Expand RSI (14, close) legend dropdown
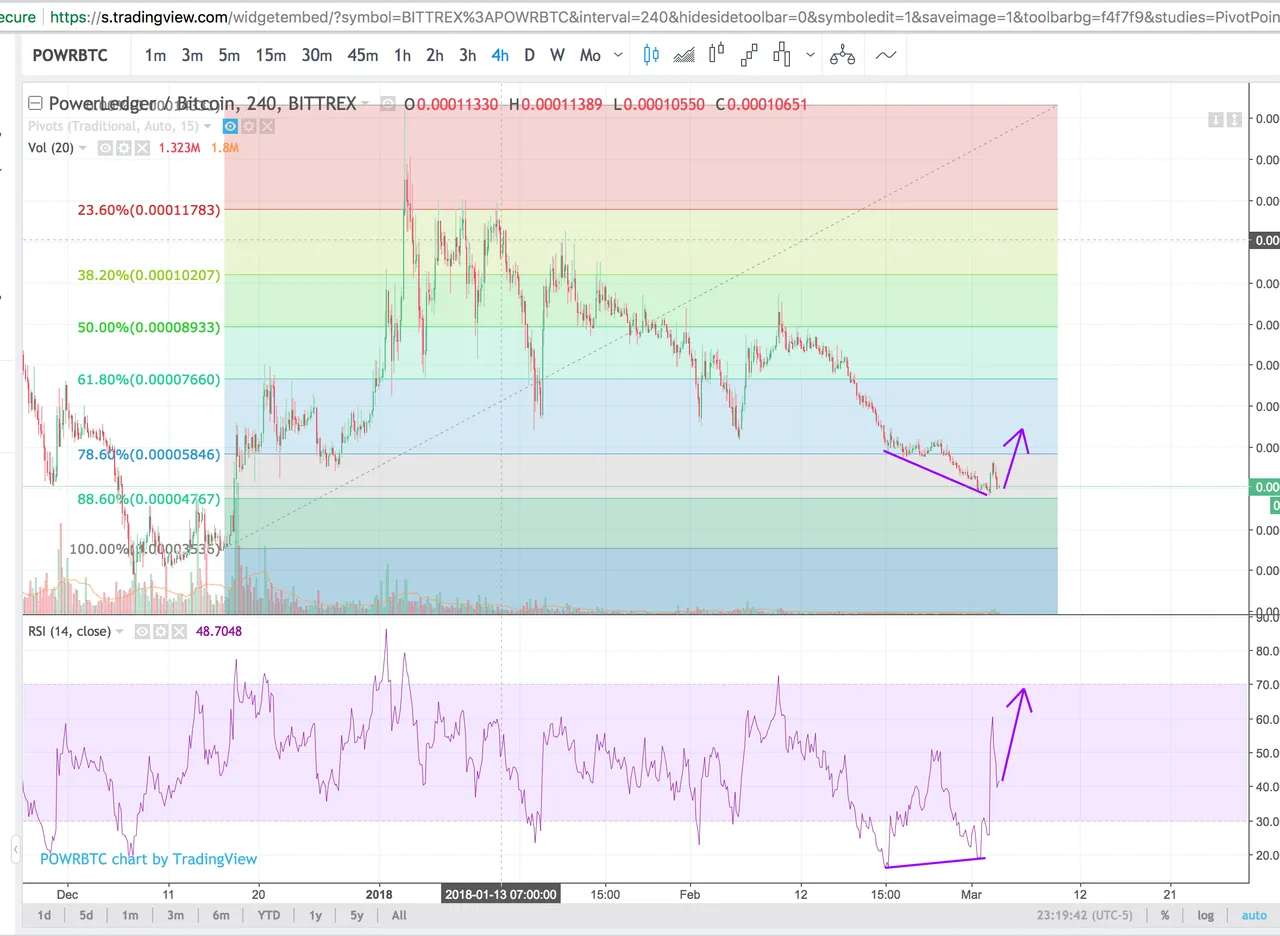 tap(120, 632)
